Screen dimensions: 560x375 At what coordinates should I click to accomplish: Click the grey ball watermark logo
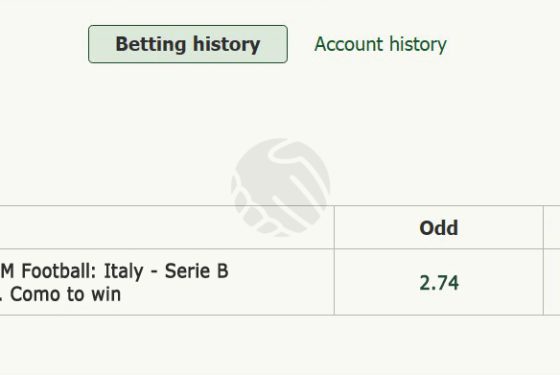coord(281,188)
